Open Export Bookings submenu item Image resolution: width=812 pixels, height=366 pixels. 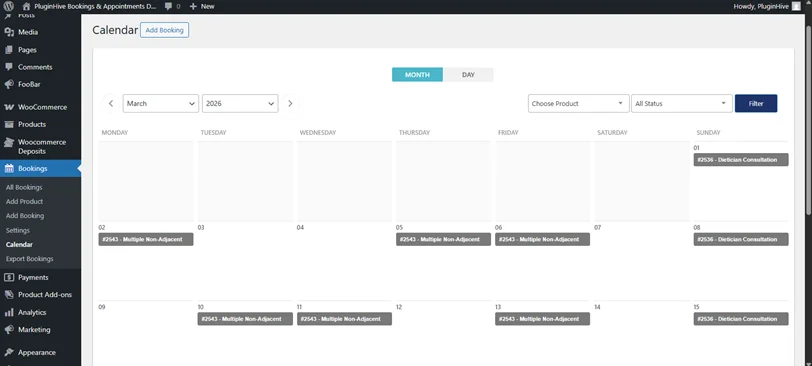point(30,259)
